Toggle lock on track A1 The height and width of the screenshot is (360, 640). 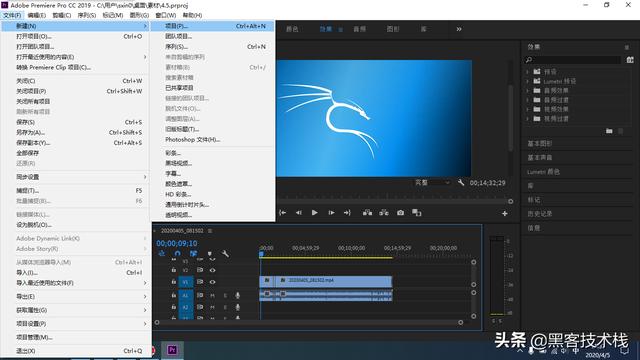click(x=174, y=295)
